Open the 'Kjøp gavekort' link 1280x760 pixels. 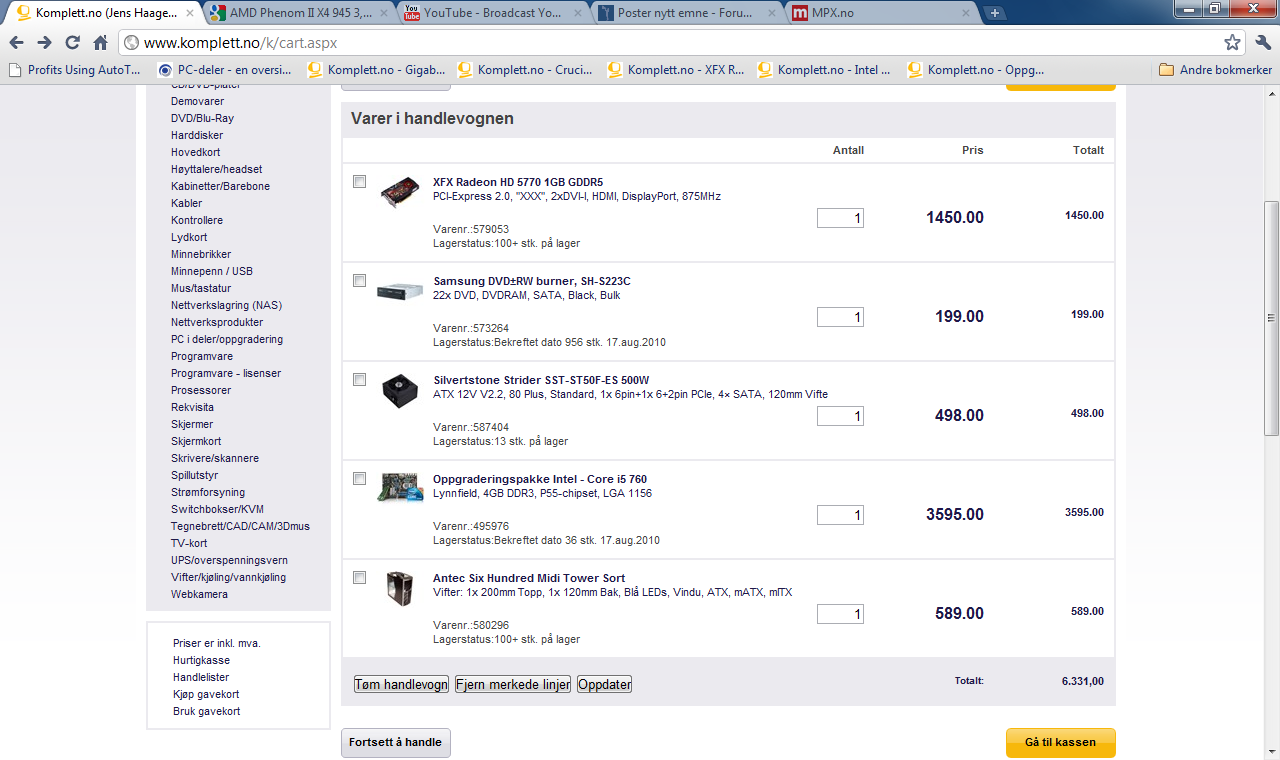pos(206,694)
